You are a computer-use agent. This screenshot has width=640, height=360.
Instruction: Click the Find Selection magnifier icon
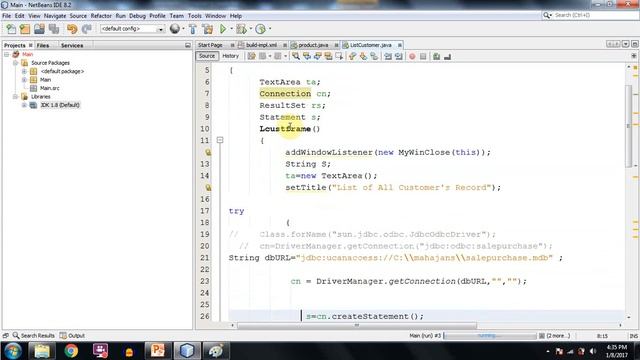point(296,56)
